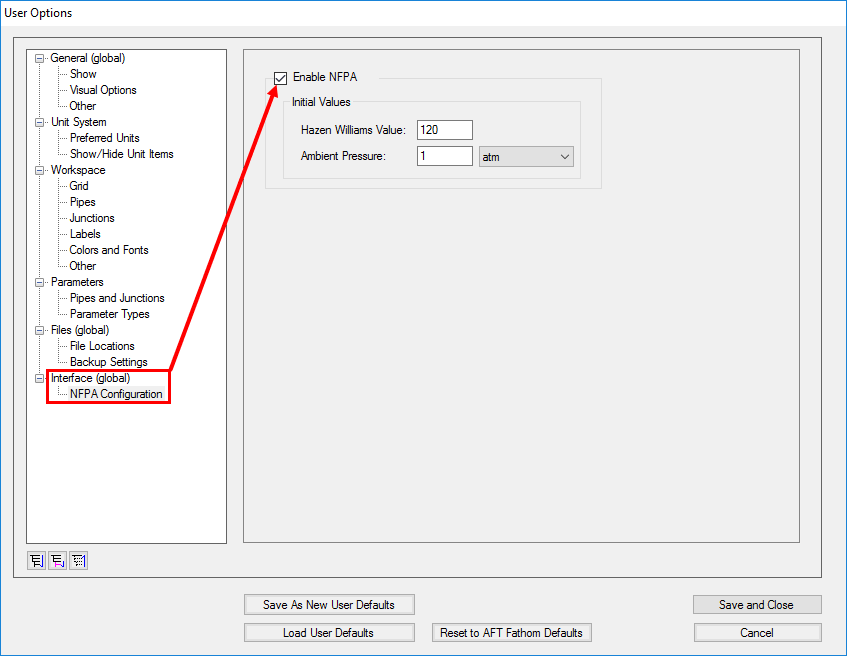The height and width of the screenshot is (656, 847).
Task: Select Preferred Units in the tree
Action: 104,138
